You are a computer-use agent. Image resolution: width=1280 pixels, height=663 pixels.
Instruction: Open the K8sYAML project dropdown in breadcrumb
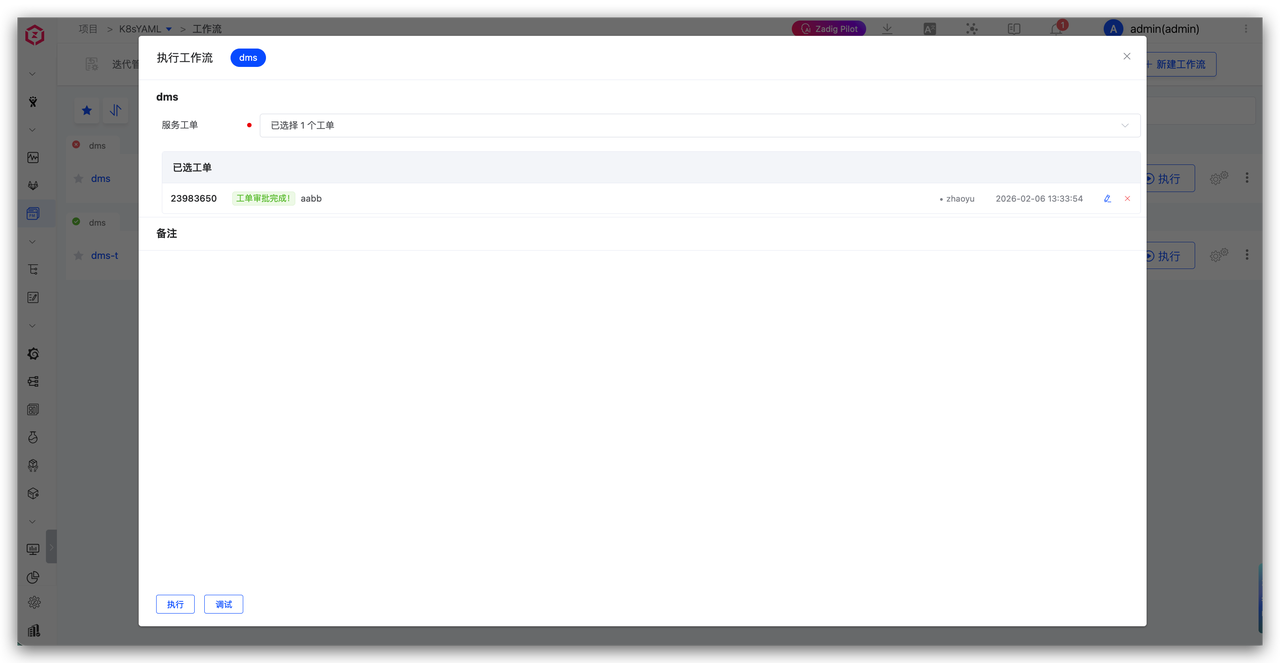(146, 29)
